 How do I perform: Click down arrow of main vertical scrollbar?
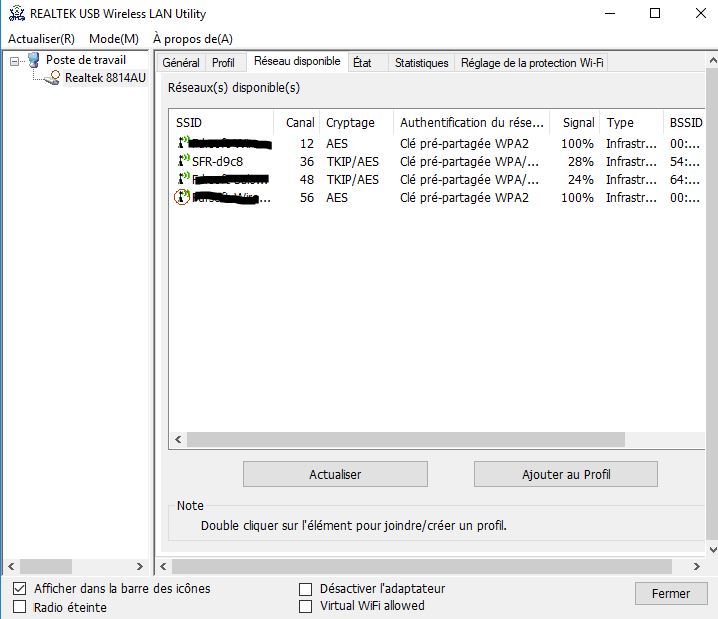713,548
